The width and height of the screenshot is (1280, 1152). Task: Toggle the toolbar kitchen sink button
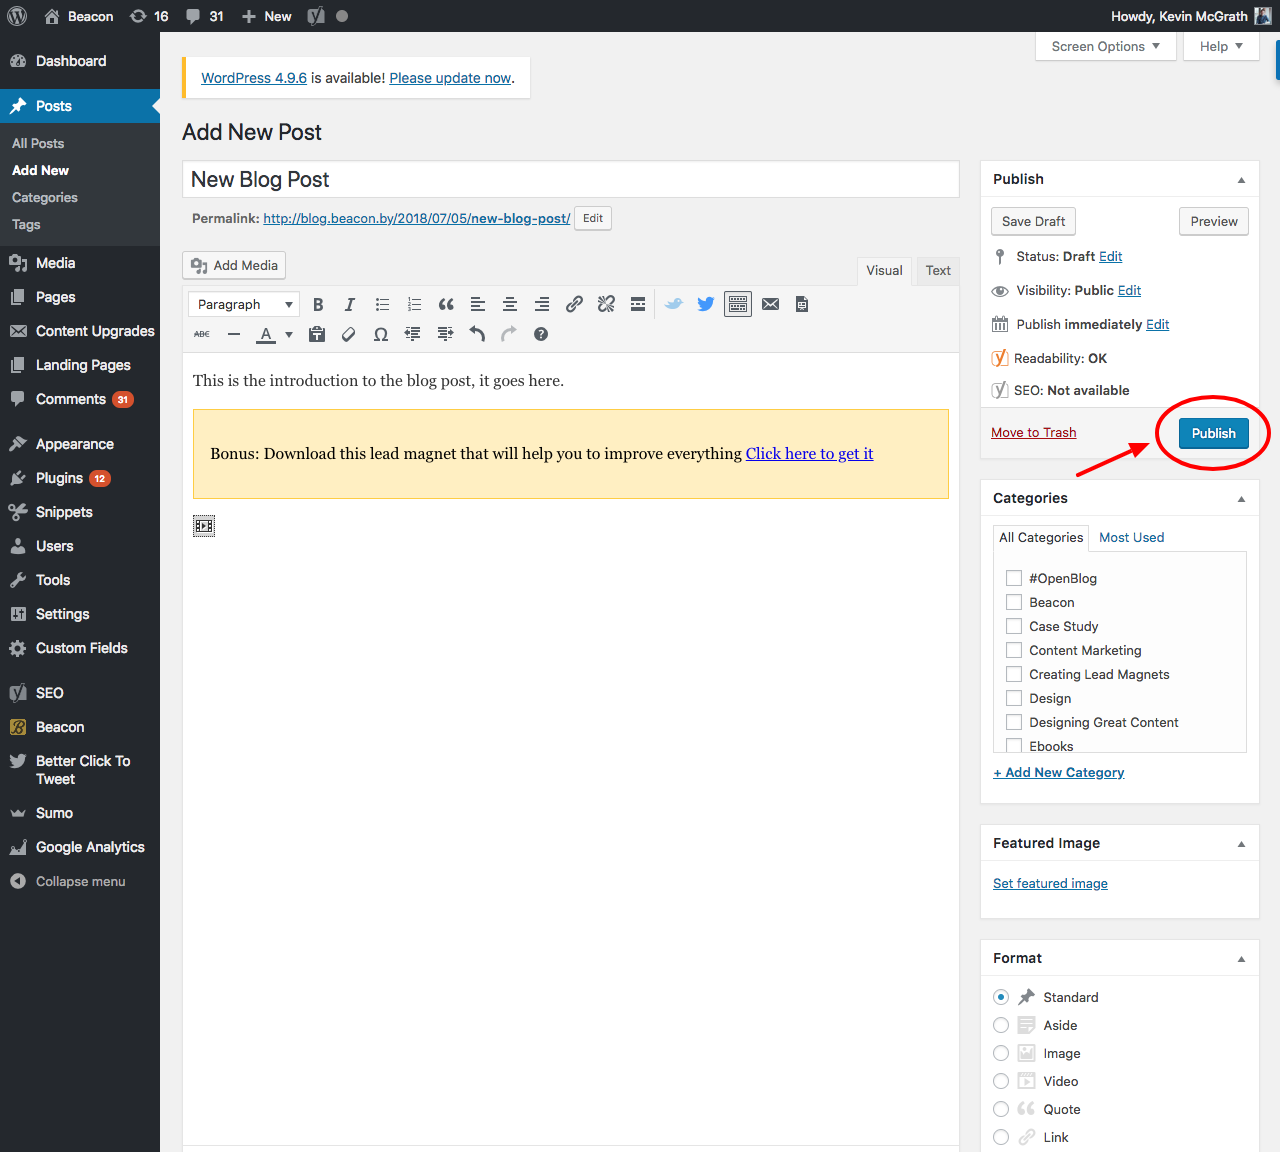coord(738,304)
